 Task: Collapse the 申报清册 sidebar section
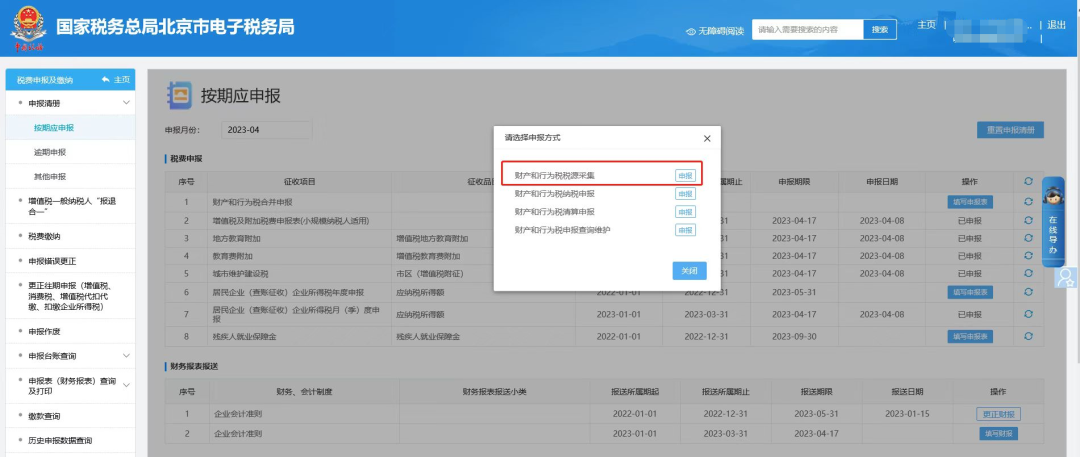tap(126, 103)
